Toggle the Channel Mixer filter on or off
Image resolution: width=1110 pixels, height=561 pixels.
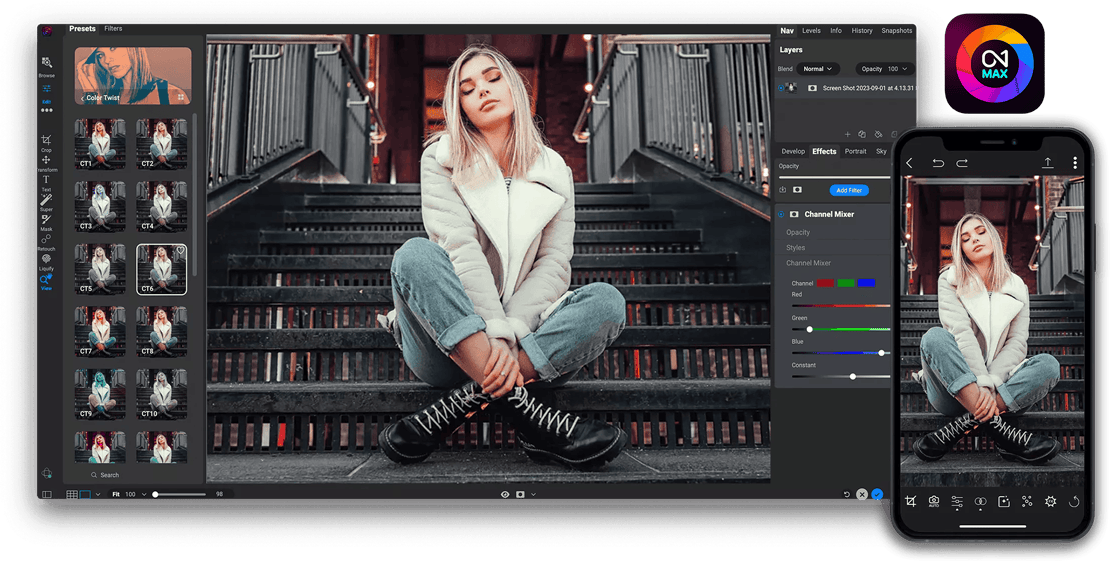[781, 214]
